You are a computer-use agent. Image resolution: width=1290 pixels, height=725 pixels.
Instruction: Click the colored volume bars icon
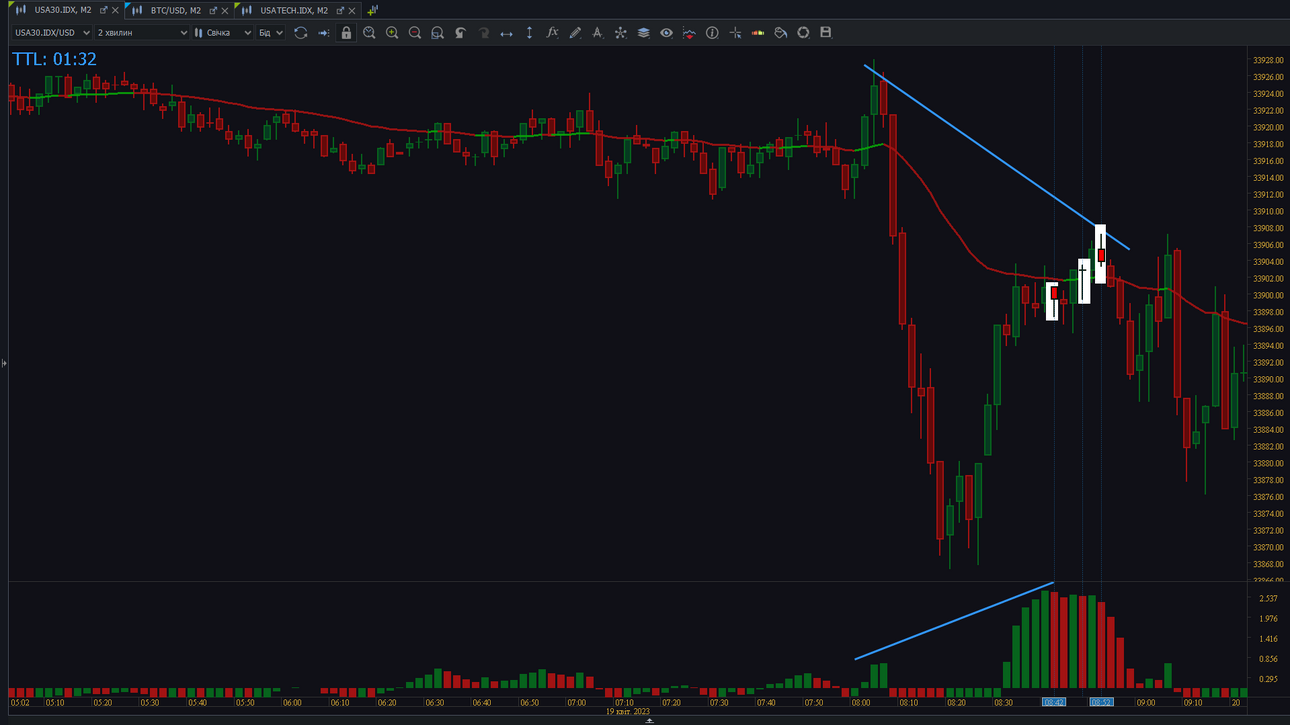[758, 33]
